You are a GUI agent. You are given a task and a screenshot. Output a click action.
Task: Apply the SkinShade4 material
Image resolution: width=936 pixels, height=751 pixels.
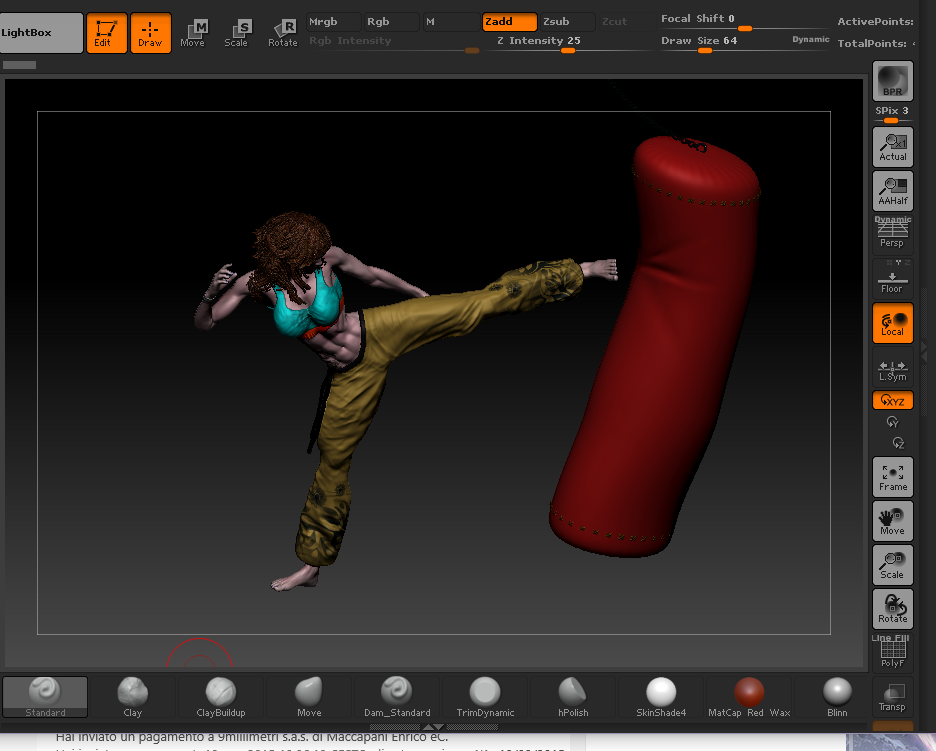661,697
